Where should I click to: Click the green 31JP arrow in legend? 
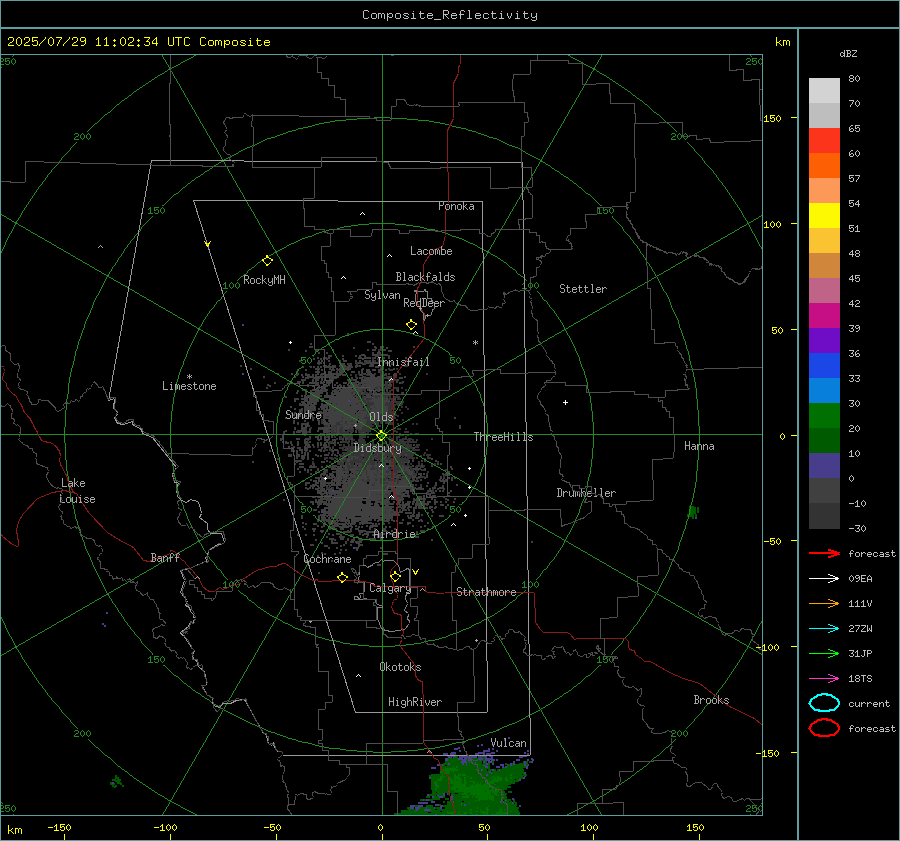824,653
